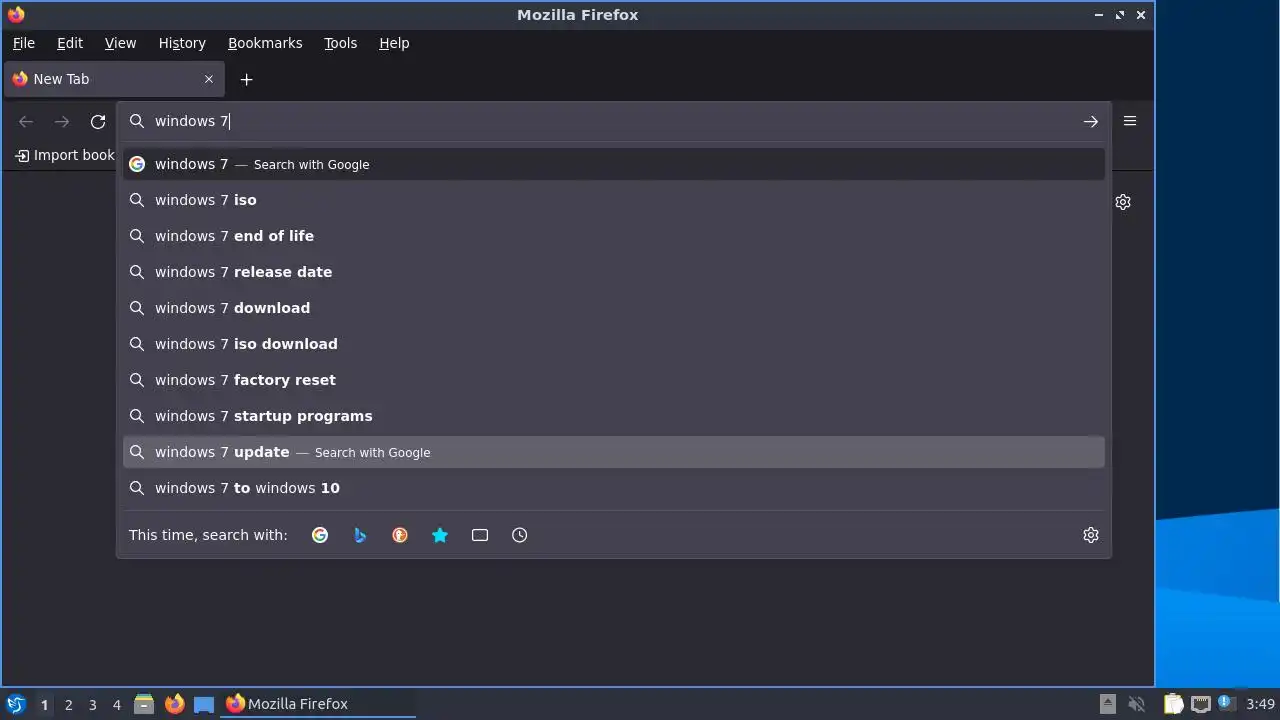Reload the current page
The width and height of the screenshot is (1280, 720).
point(98,121)
